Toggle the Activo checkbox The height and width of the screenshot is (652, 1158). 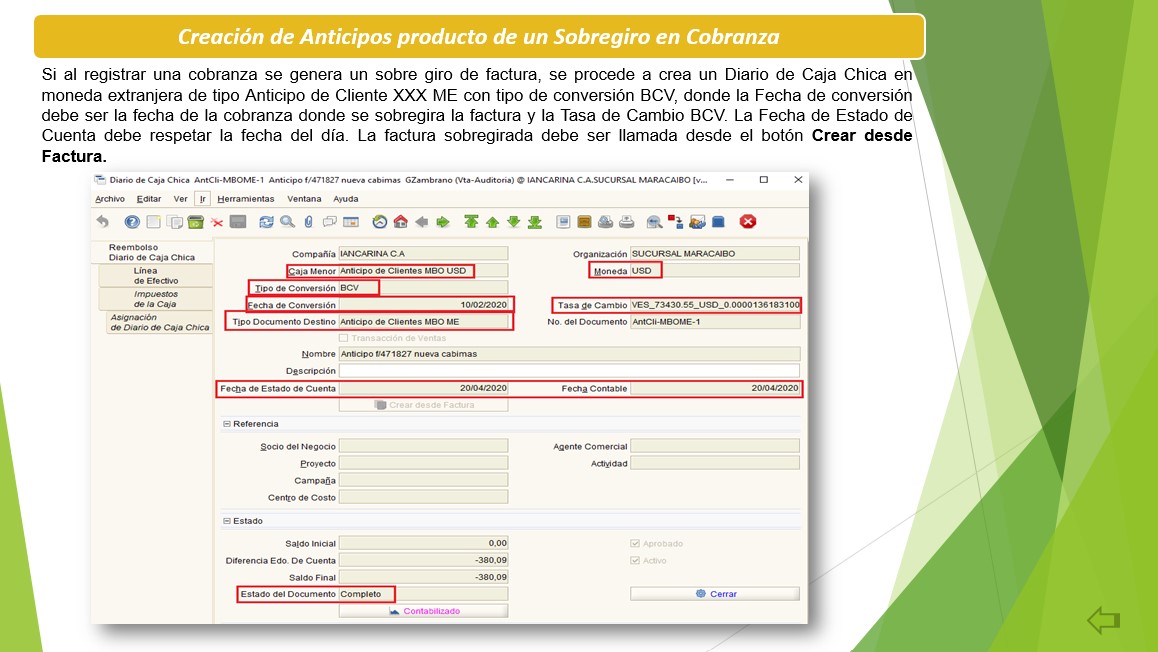(634, 560)
